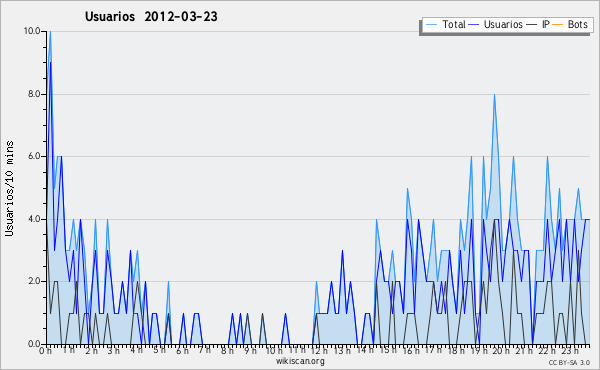Screen dimensions: 600x370
Task: Click the '16 h' x-axis label
Action: coord(410,350)
